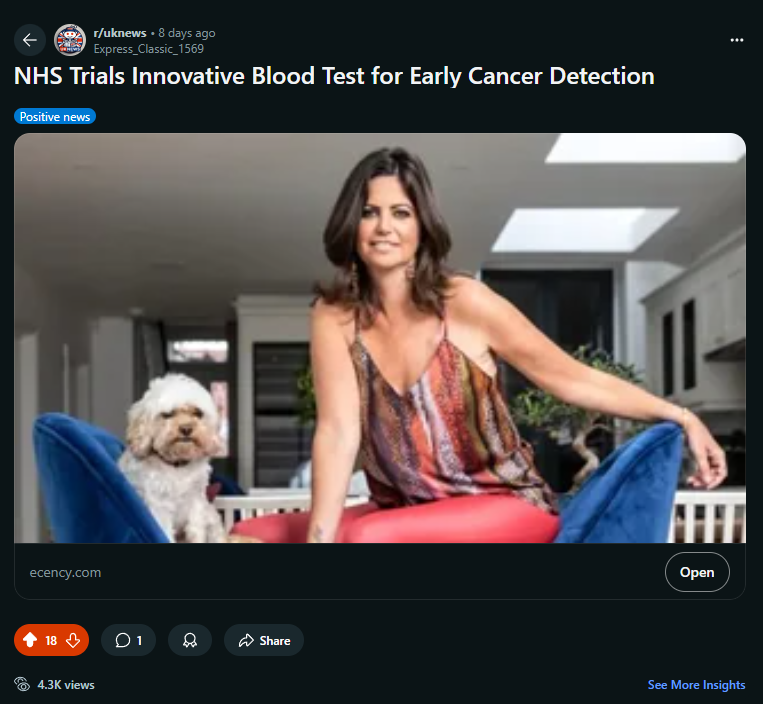The image size is (763, 704).
Task: Filter by Positive news flair
Action: pyautogui.click(x=55, y=117)
